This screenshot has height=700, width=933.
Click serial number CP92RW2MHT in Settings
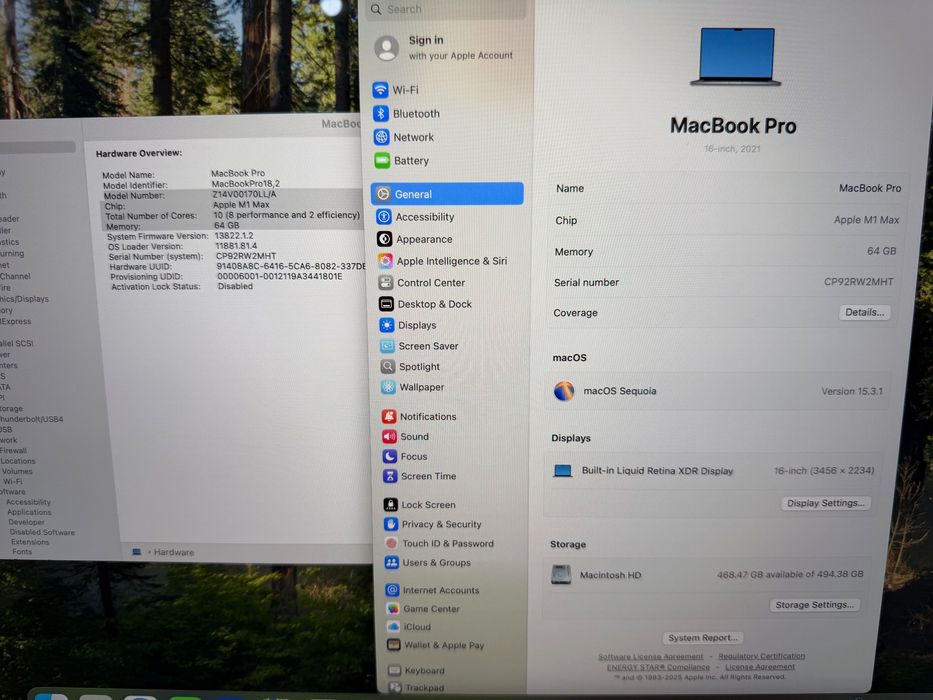pos(858,282)
